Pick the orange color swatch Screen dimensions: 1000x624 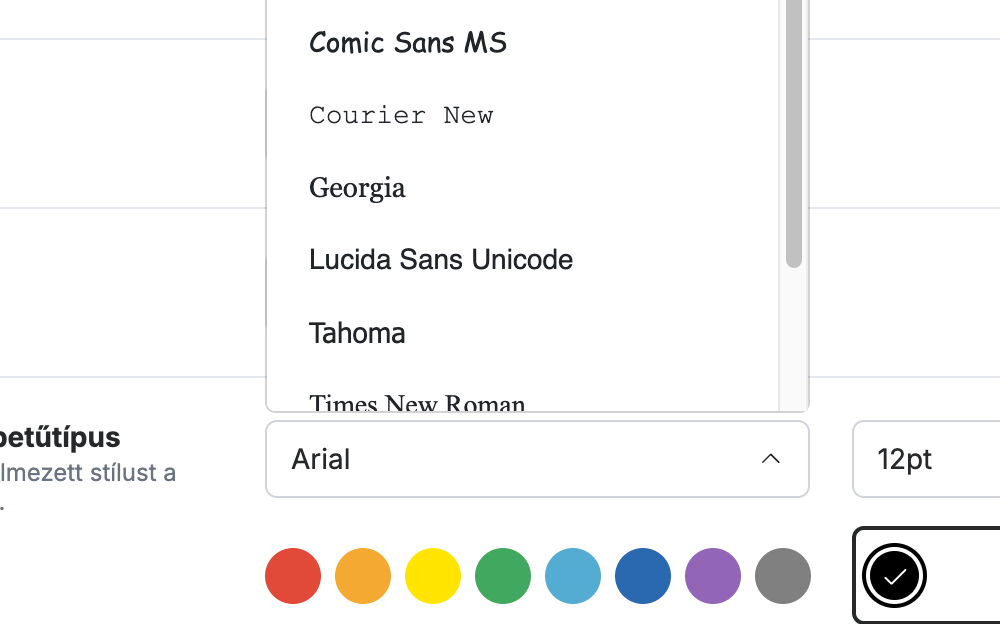pos(363,576)
